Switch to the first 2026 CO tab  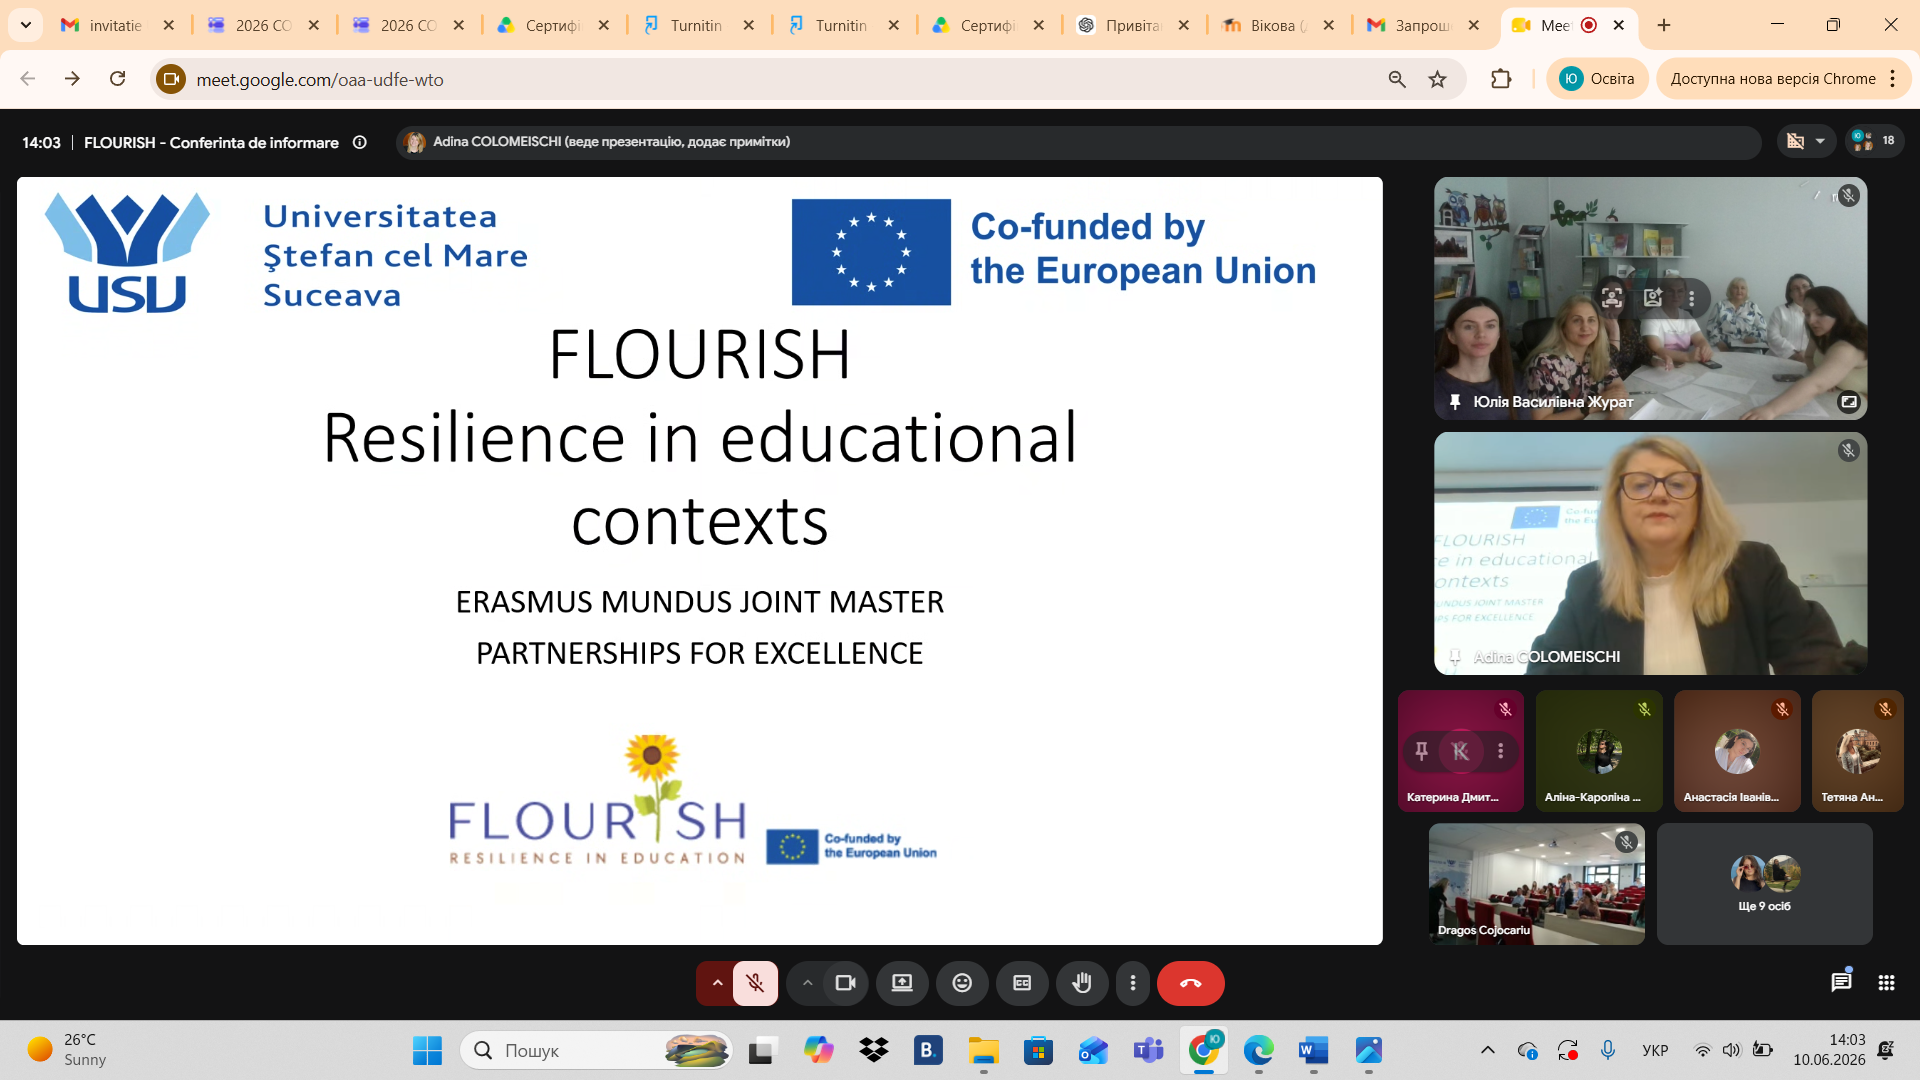(x=263, y=25)
